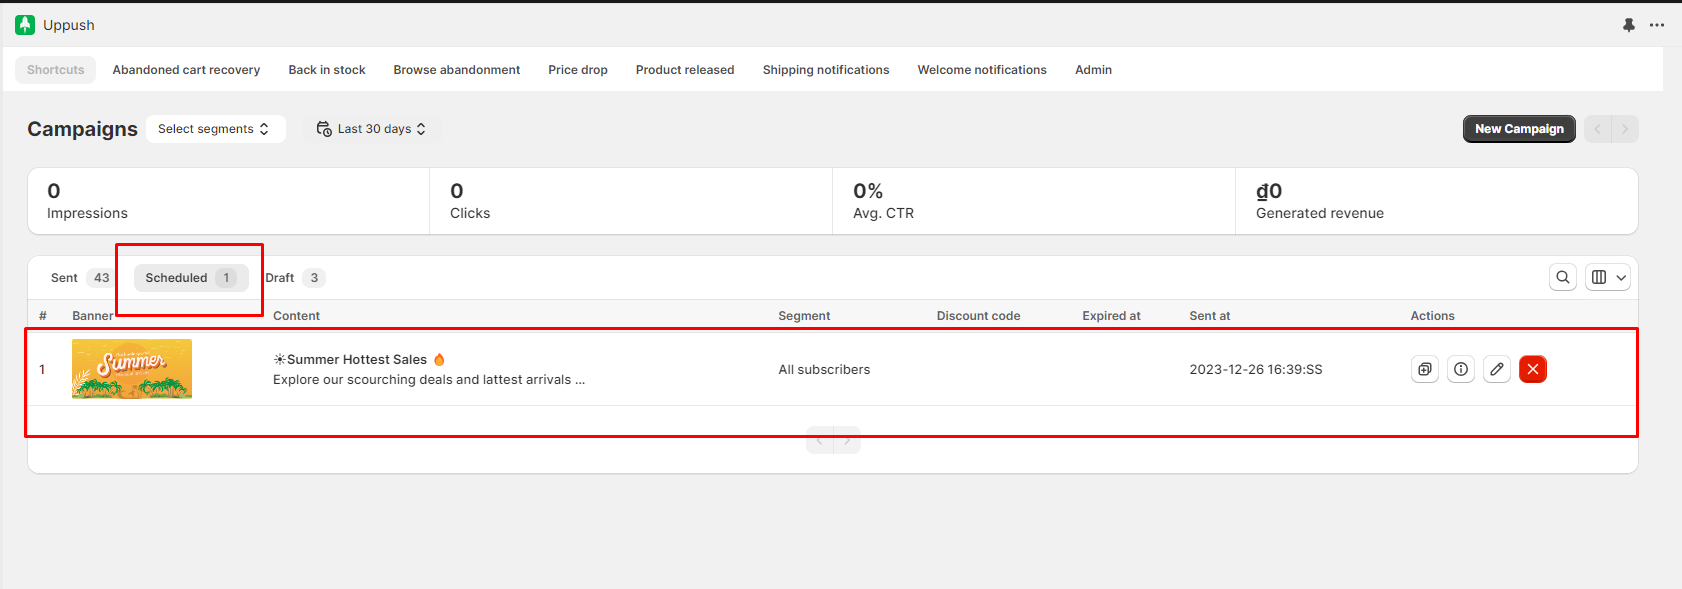Open Welcome notifications page

(x=982, y=70)
